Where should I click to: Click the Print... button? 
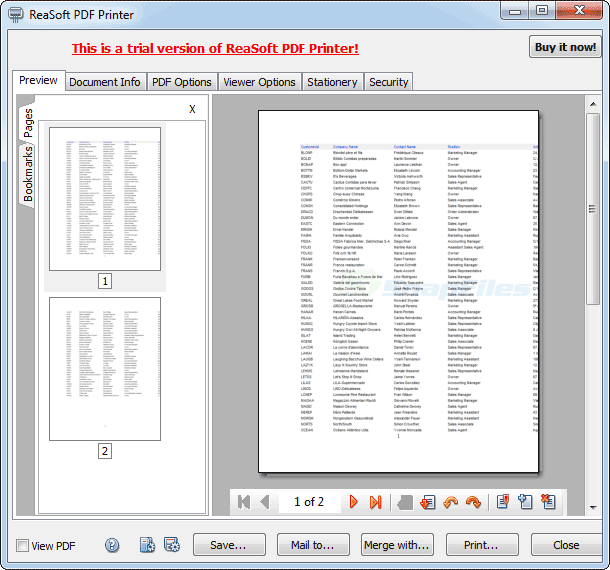tap(482, 545)
